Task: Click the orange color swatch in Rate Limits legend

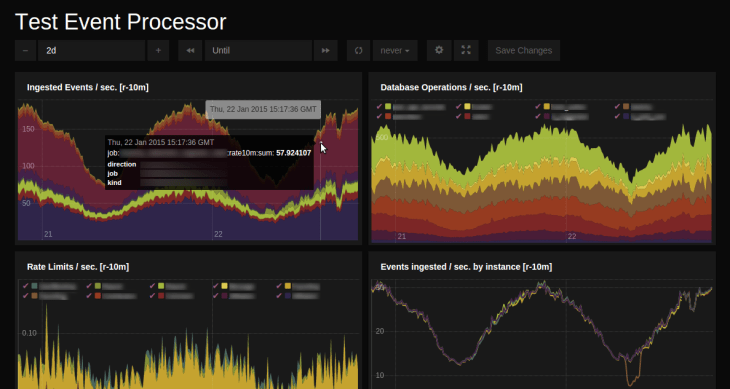Action: point(98,295)
